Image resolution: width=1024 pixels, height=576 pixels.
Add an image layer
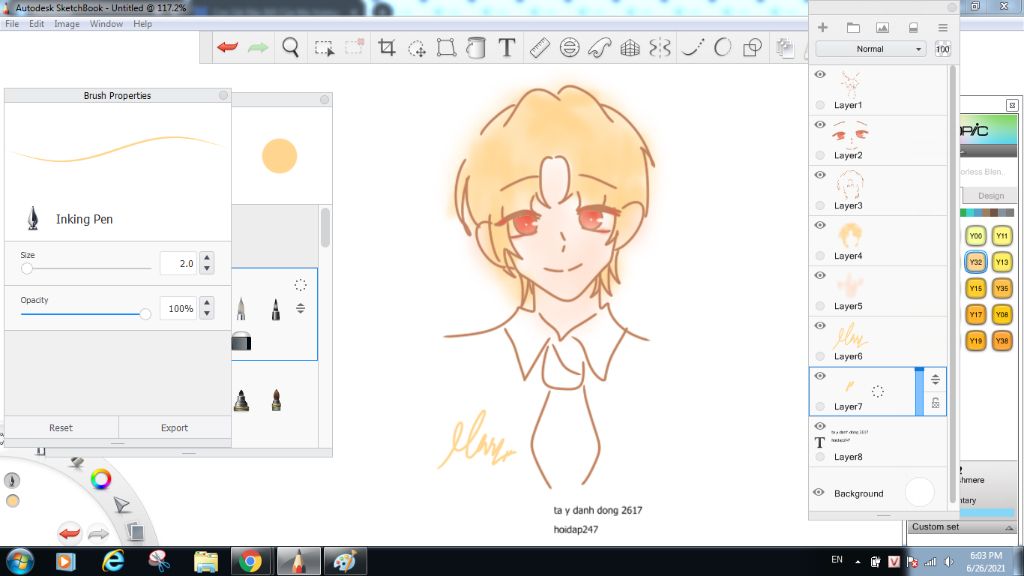pyautogui.click(x=882, y=27)
